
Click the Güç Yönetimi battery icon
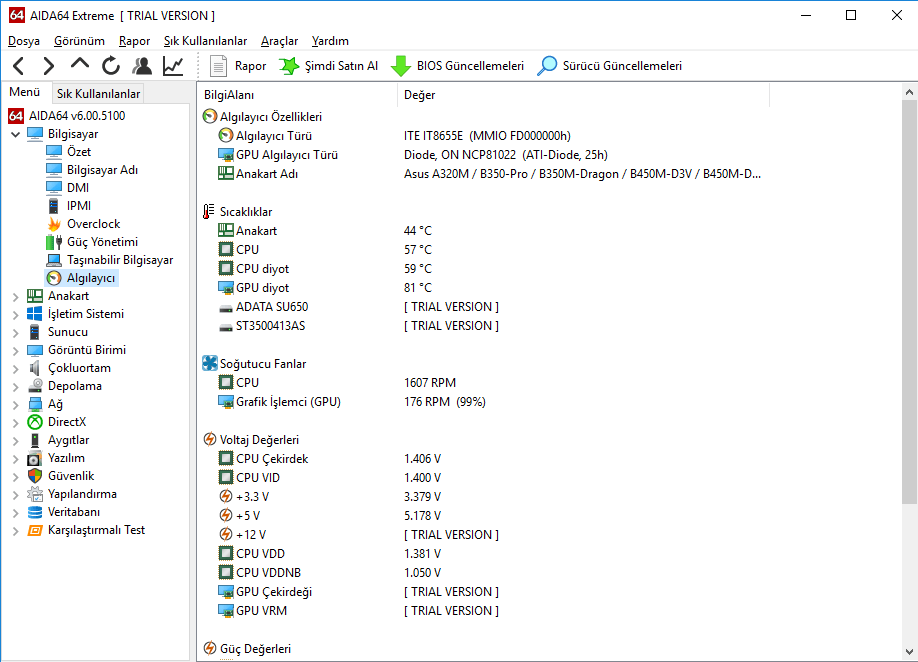(54, 242)
